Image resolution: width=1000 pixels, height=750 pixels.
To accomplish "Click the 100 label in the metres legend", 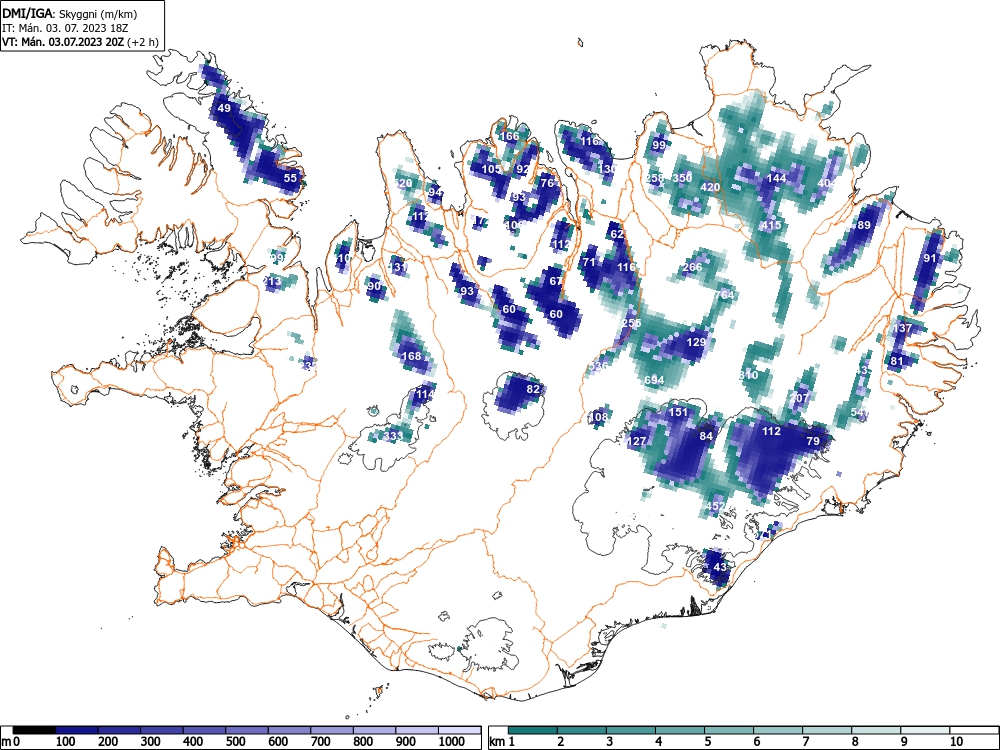I will pyautogui.click(x=66, y=742).
